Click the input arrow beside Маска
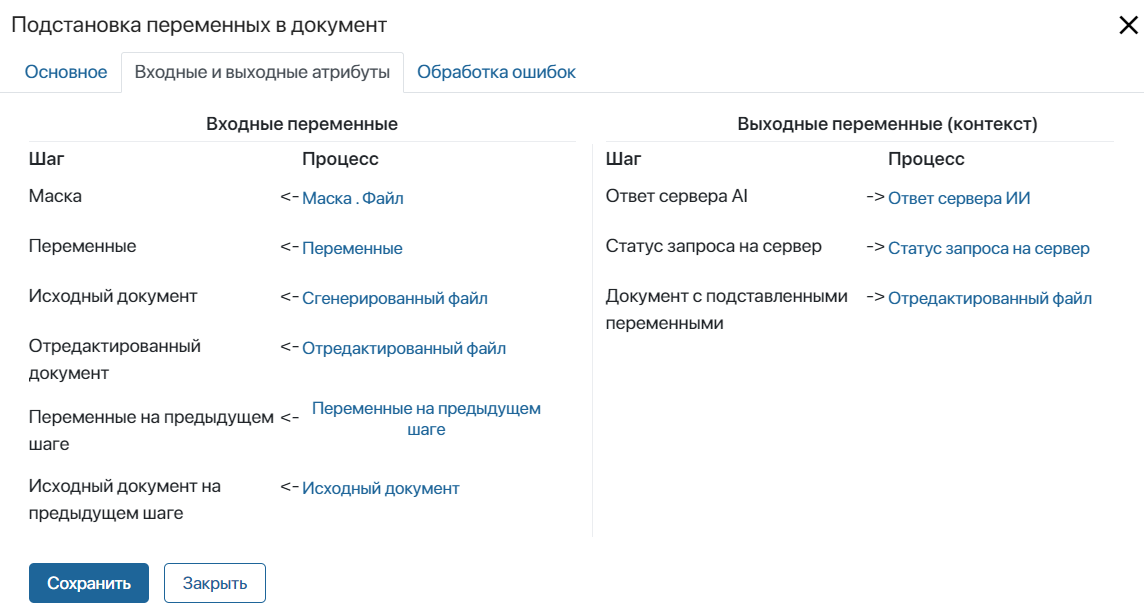Screen dimensions: 1144x611 click(x=288, y=197)
